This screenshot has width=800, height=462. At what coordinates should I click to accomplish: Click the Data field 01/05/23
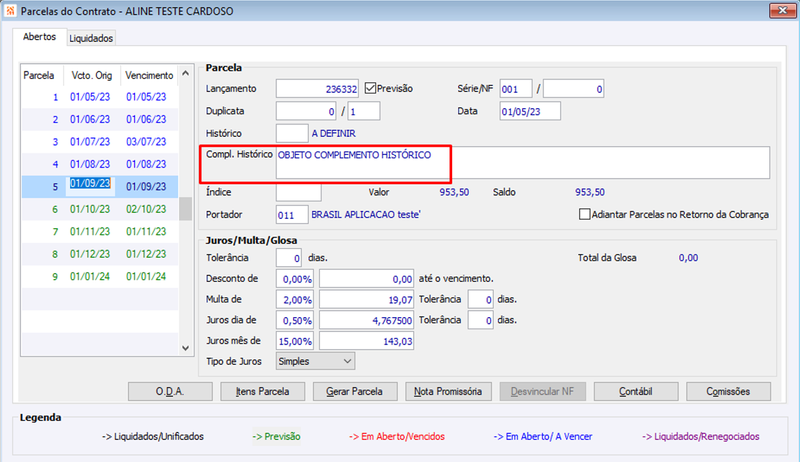click(530, 111)
